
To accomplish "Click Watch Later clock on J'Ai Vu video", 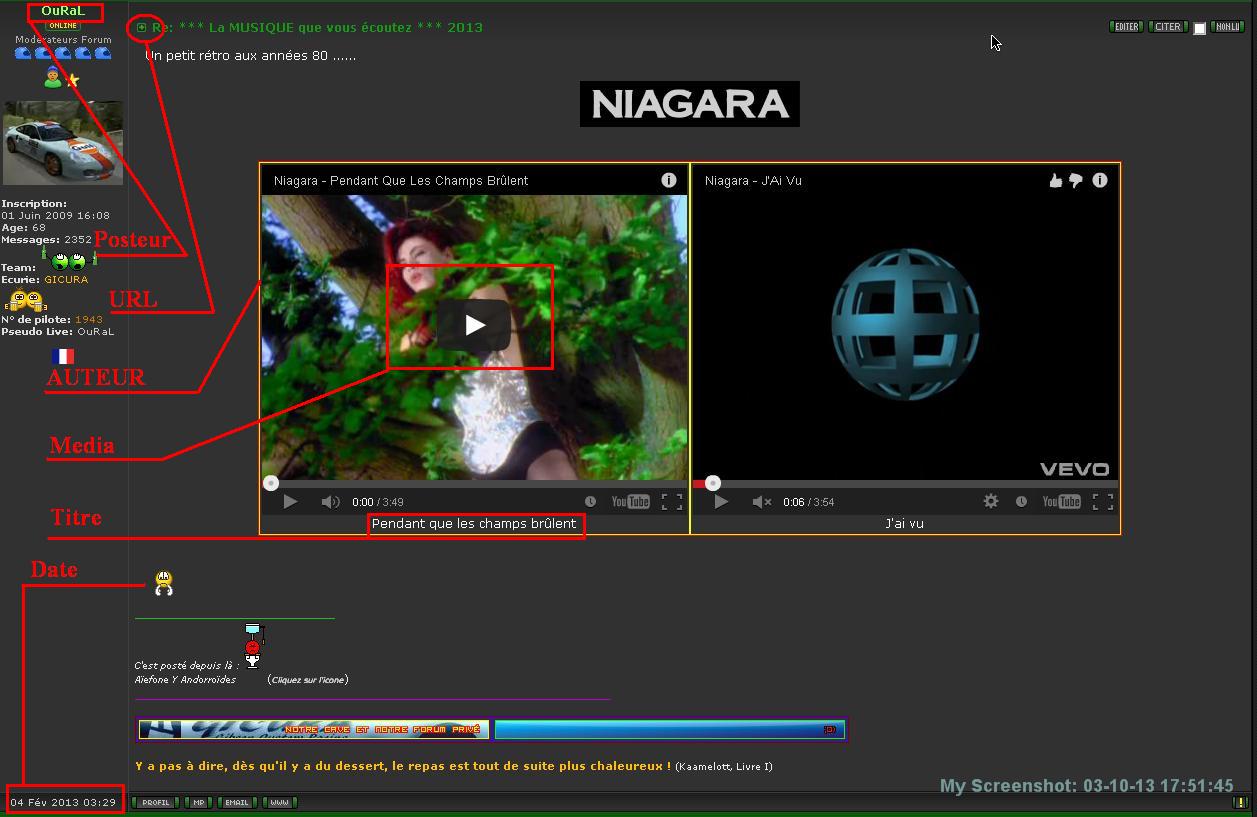I will click(1021, 502).
